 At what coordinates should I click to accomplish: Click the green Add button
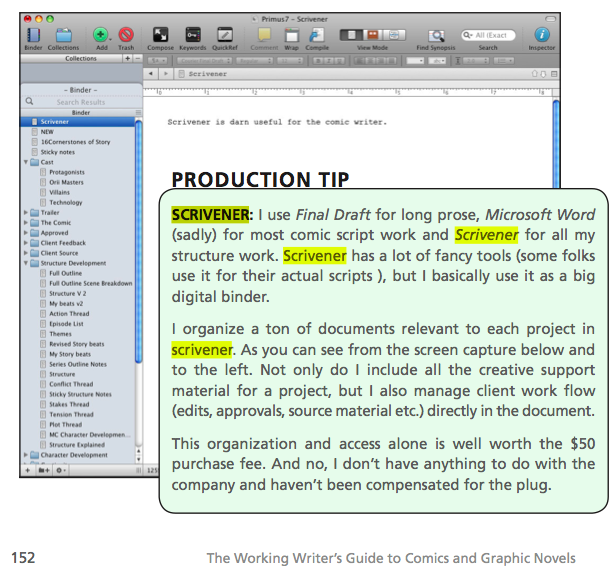click(x=101, y=35)
